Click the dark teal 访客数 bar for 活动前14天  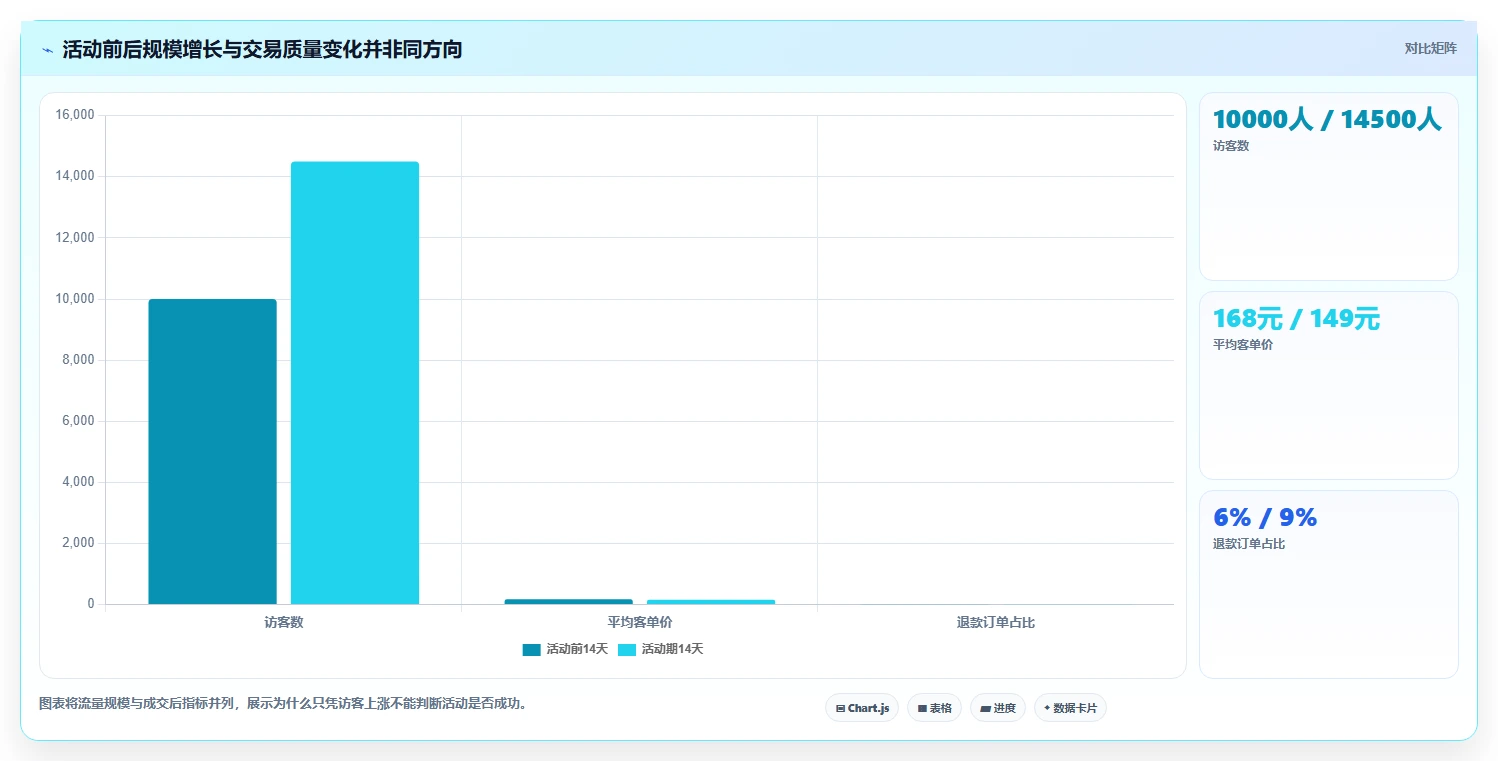[212, 451]
